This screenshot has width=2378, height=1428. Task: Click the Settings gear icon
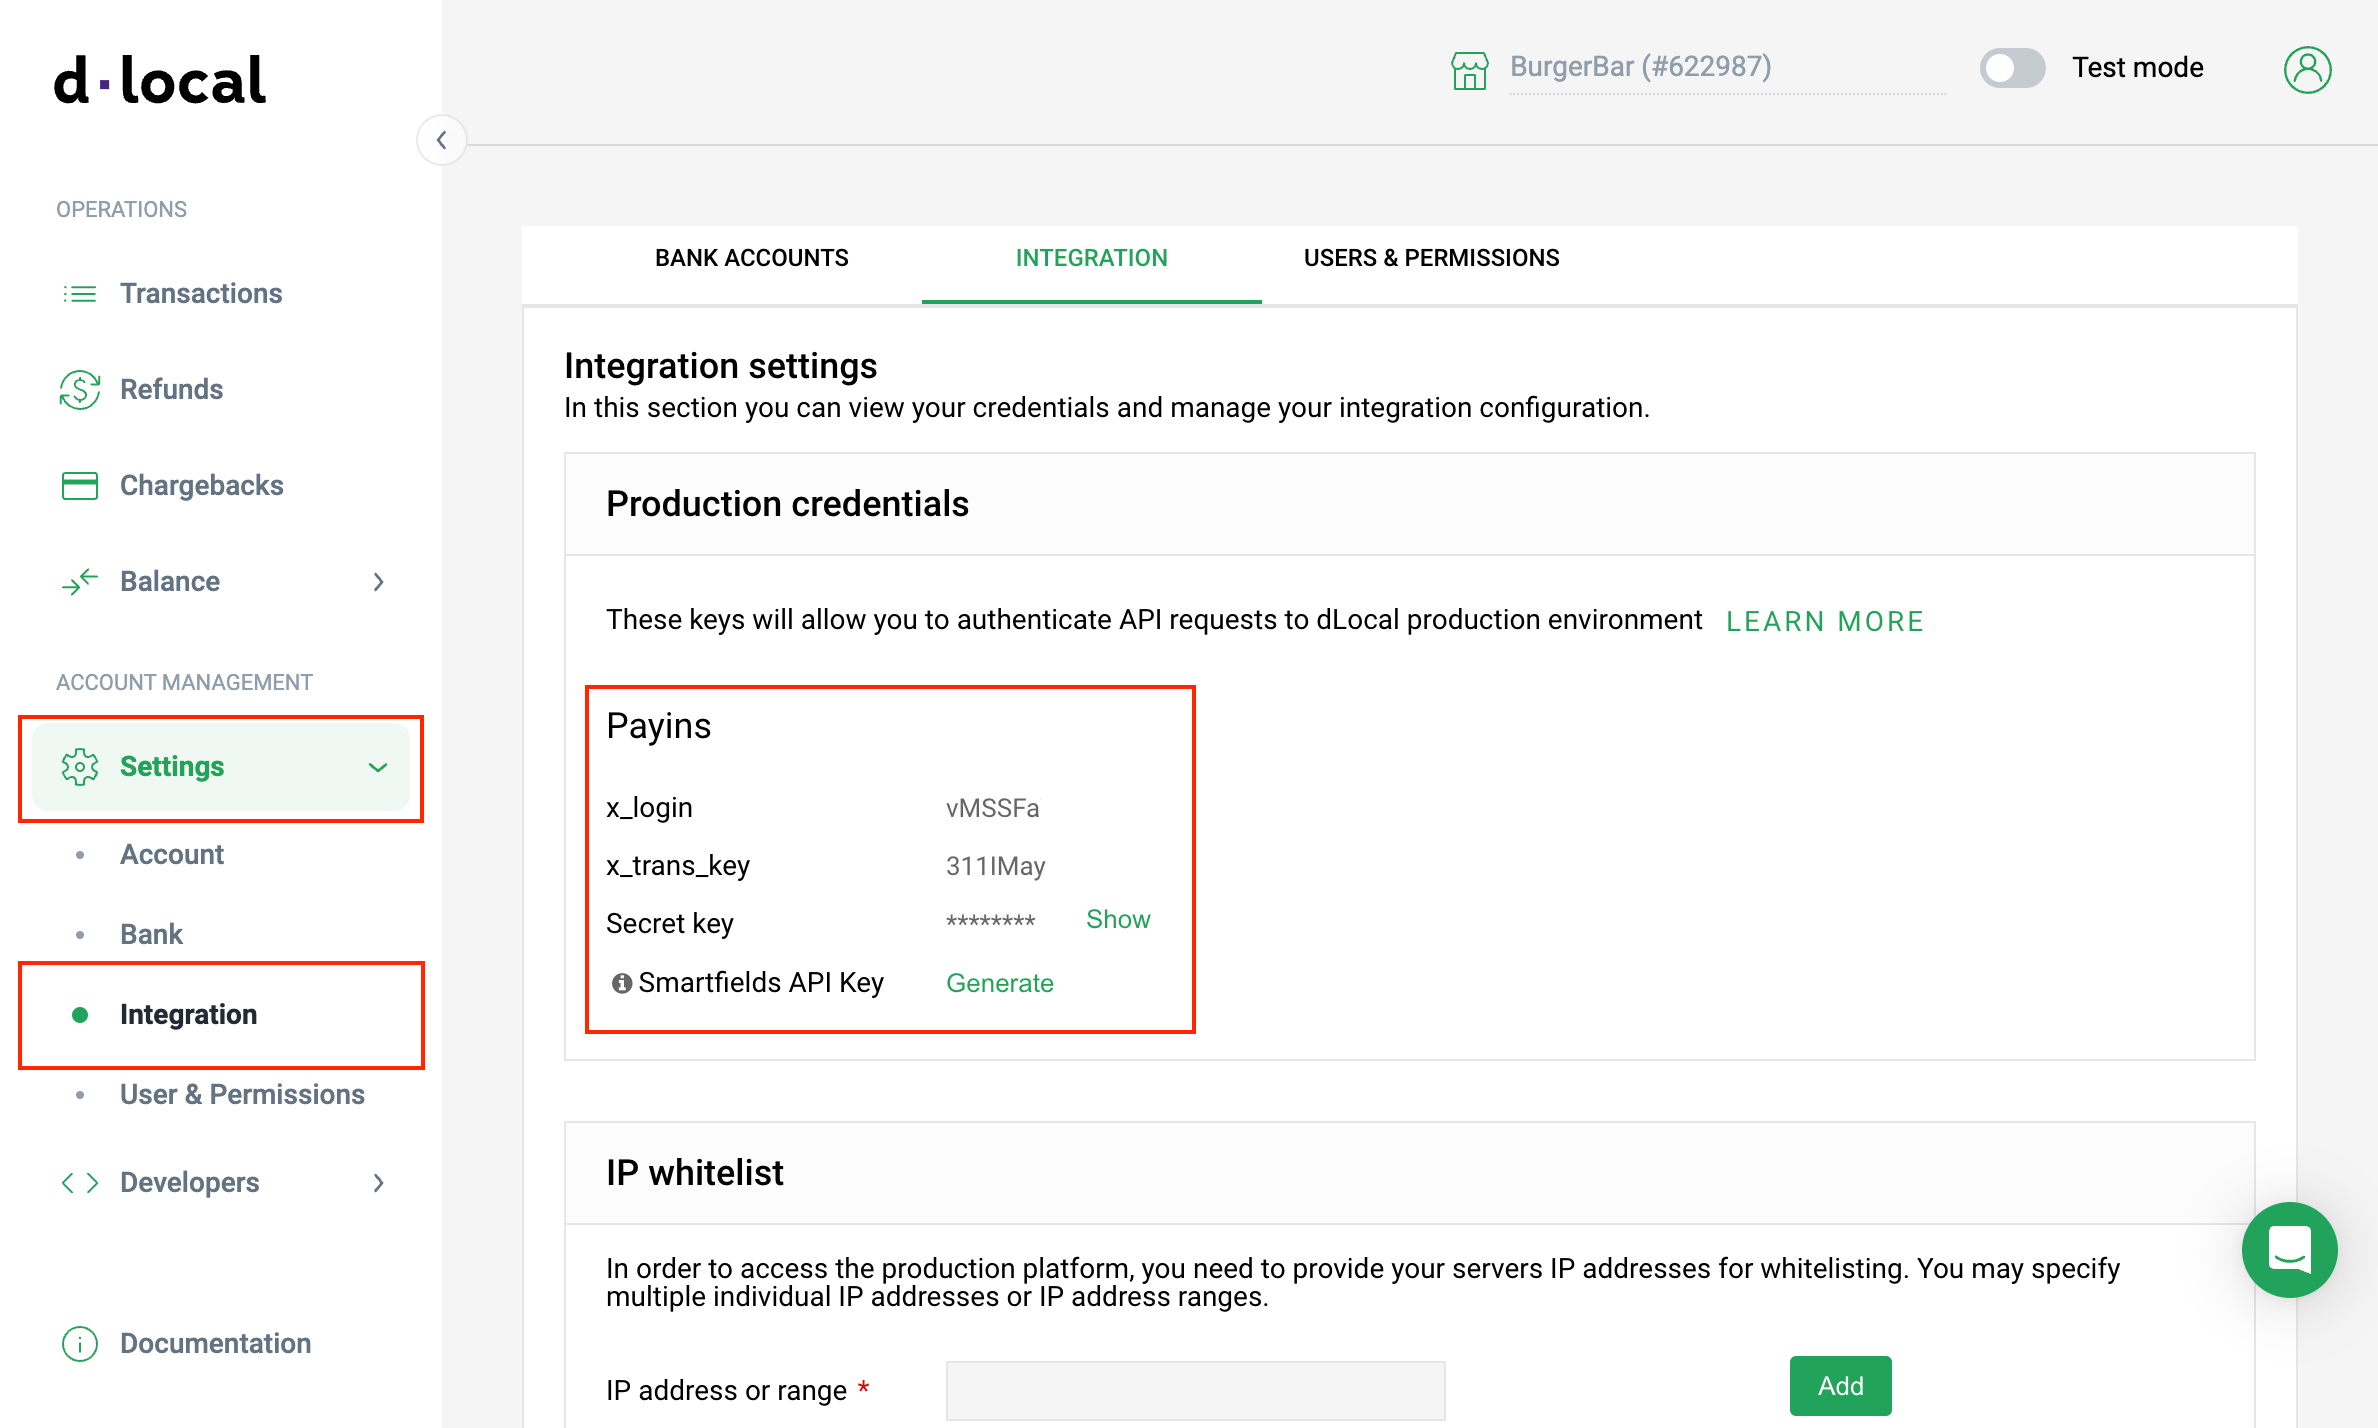coord(80,767)
